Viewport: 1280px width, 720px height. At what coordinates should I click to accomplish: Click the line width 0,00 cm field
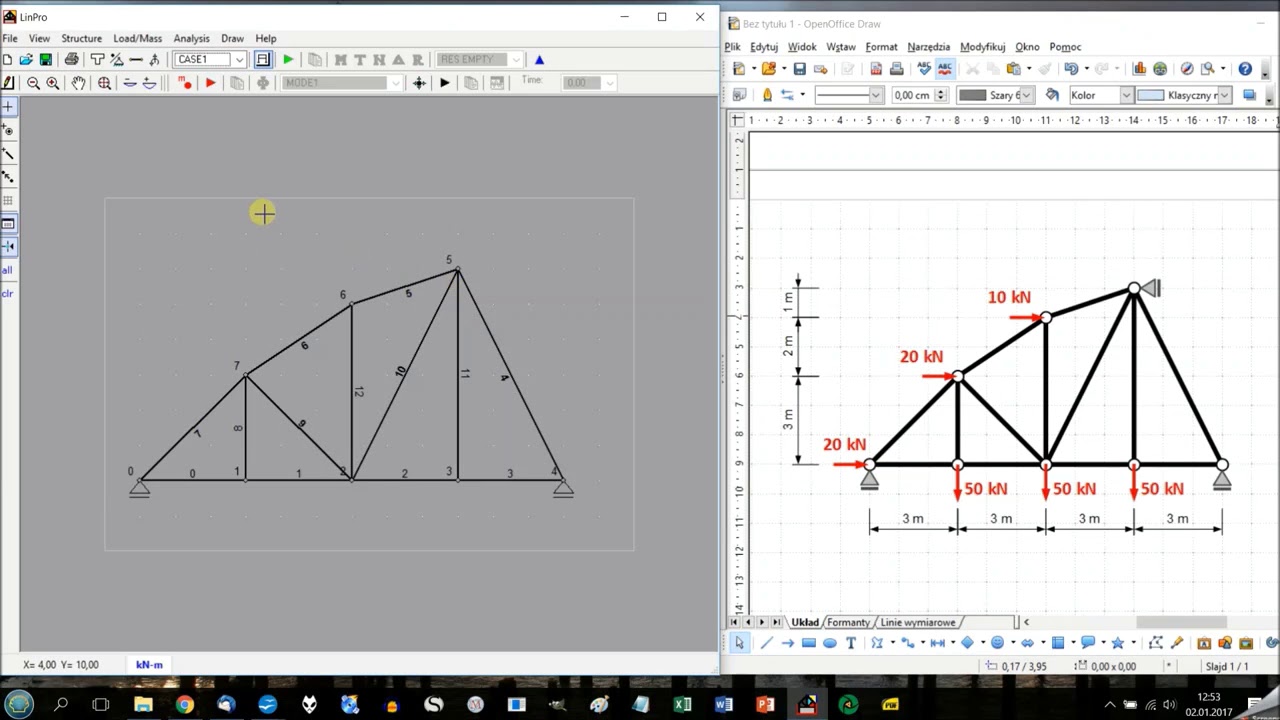point(911,95)
